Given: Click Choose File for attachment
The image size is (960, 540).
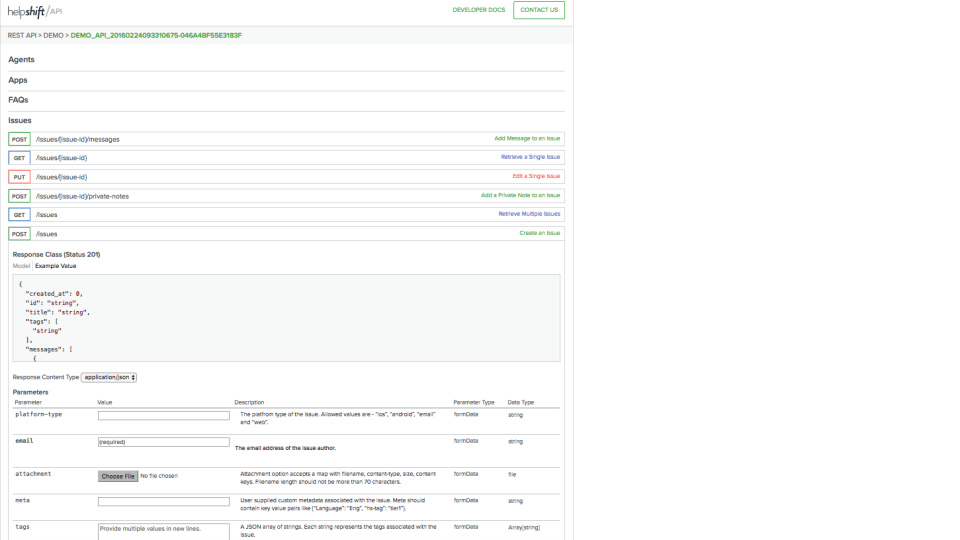Looking at the screenshot, I should tap(118, 476).
